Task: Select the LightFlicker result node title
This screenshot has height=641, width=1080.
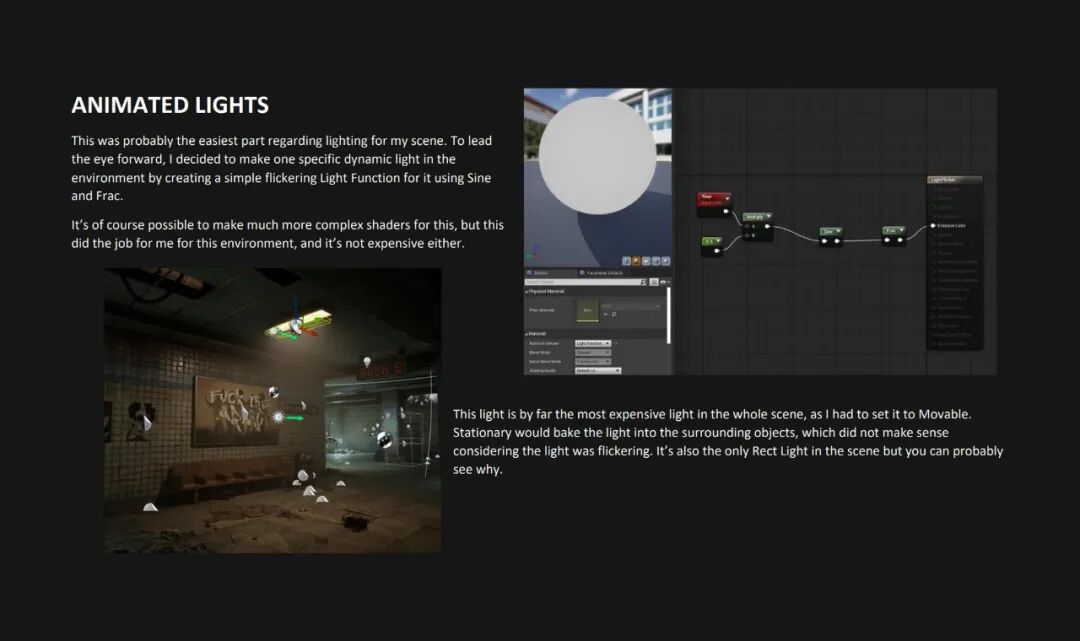Action: 955,180
